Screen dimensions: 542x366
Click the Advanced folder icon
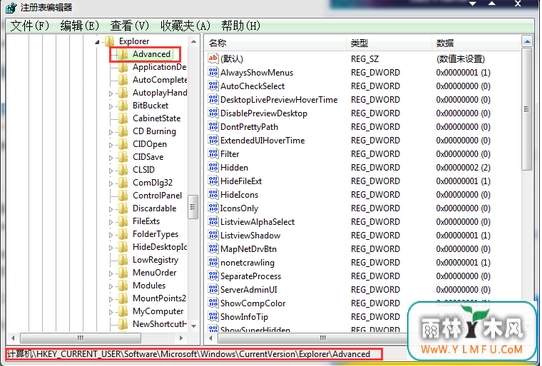[x=123, y=54]
